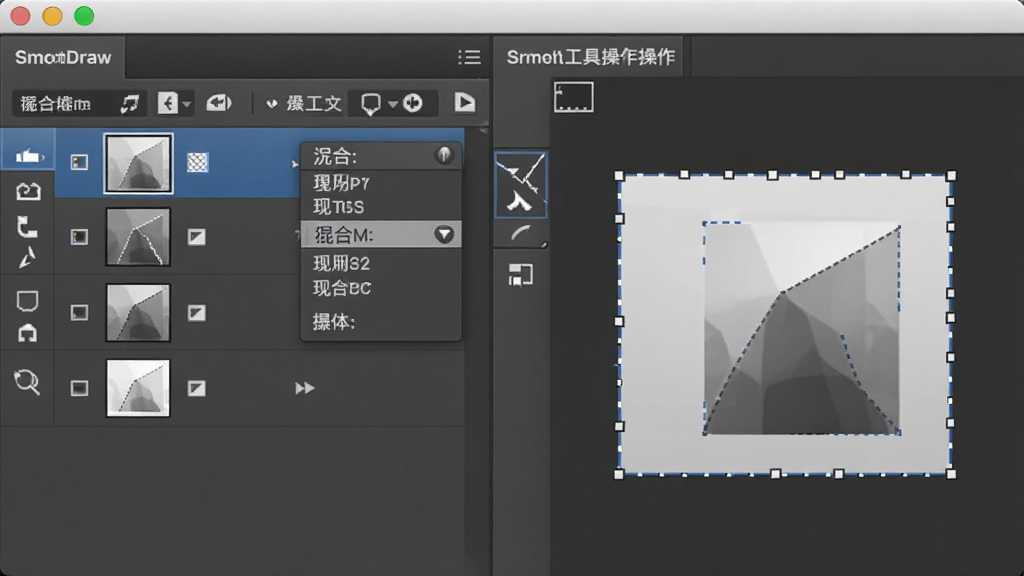Select the curve arc tool in right toolbar
The height and width of the screenshot is (576, 1024).
pos(520,232)
